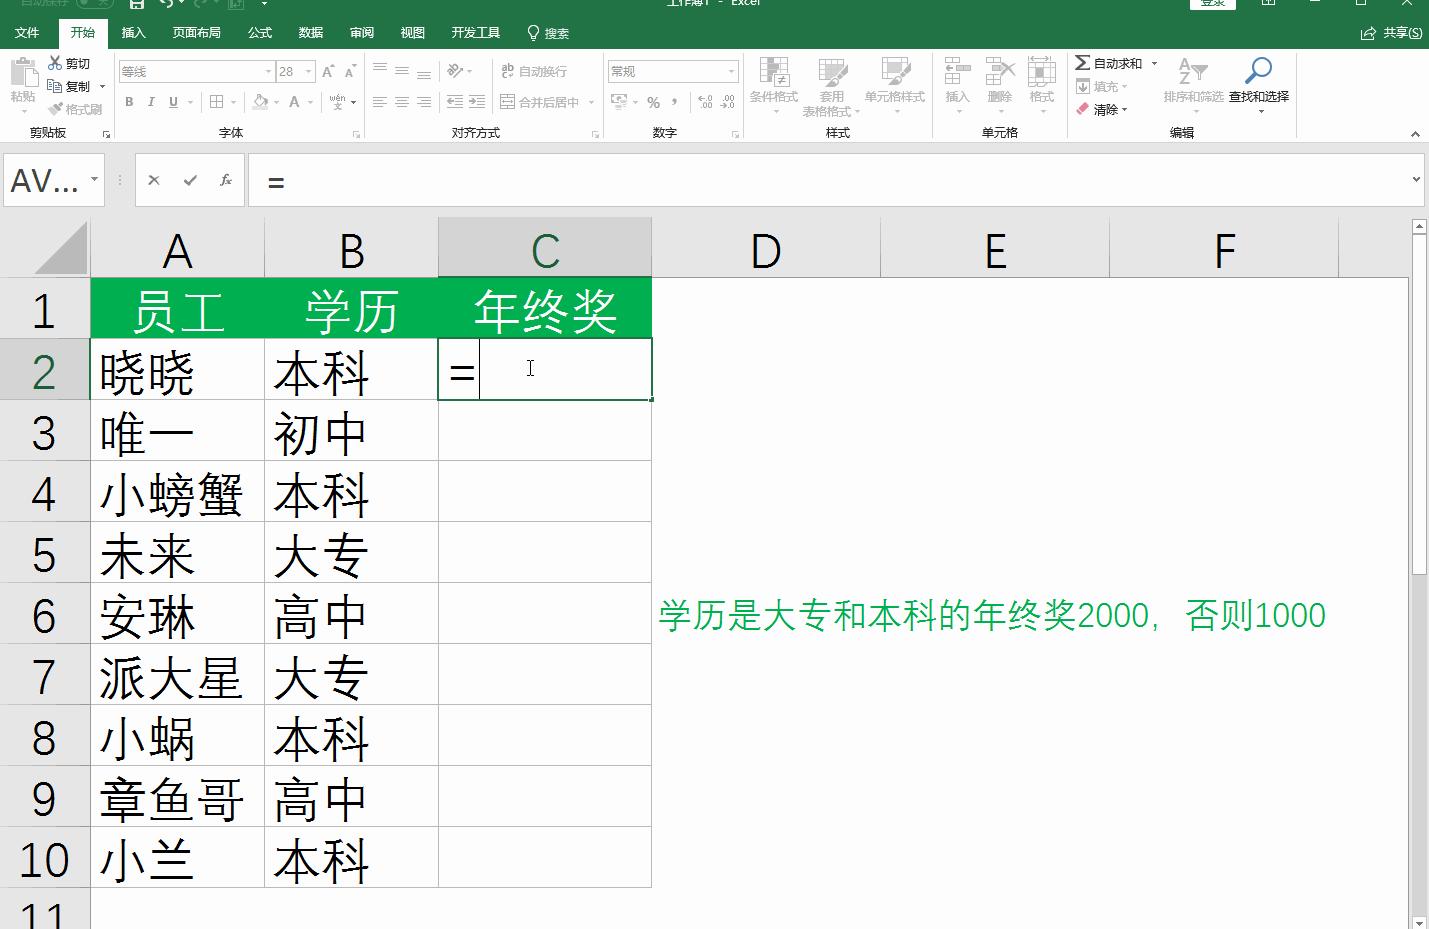Apply bold formatting with the B icon
This screenshot has width=1429, height=929.
click(129, 101)
